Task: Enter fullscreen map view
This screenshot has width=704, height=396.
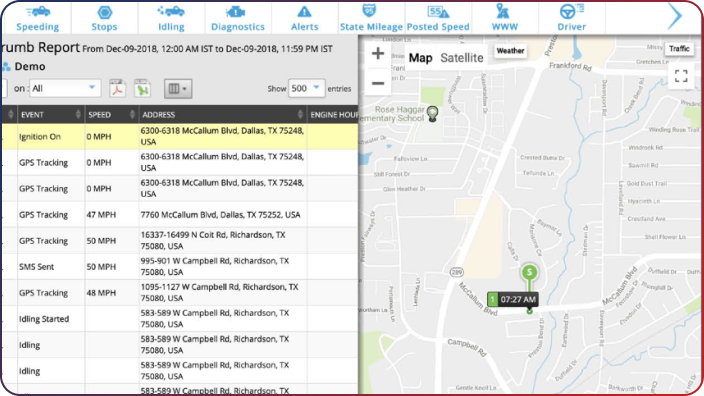Action: click(x=681, y=76)
